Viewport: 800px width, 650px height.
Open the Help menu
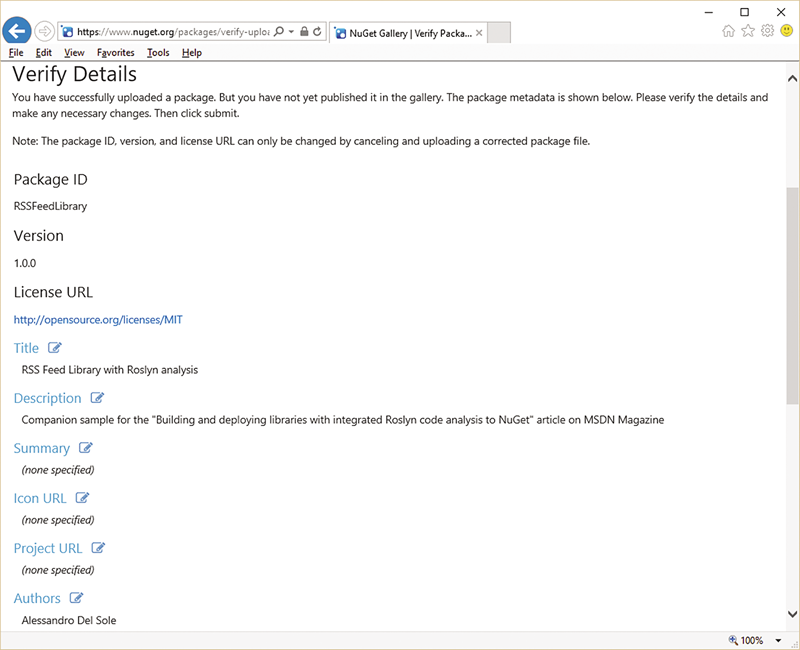click(x=192, y=53)
